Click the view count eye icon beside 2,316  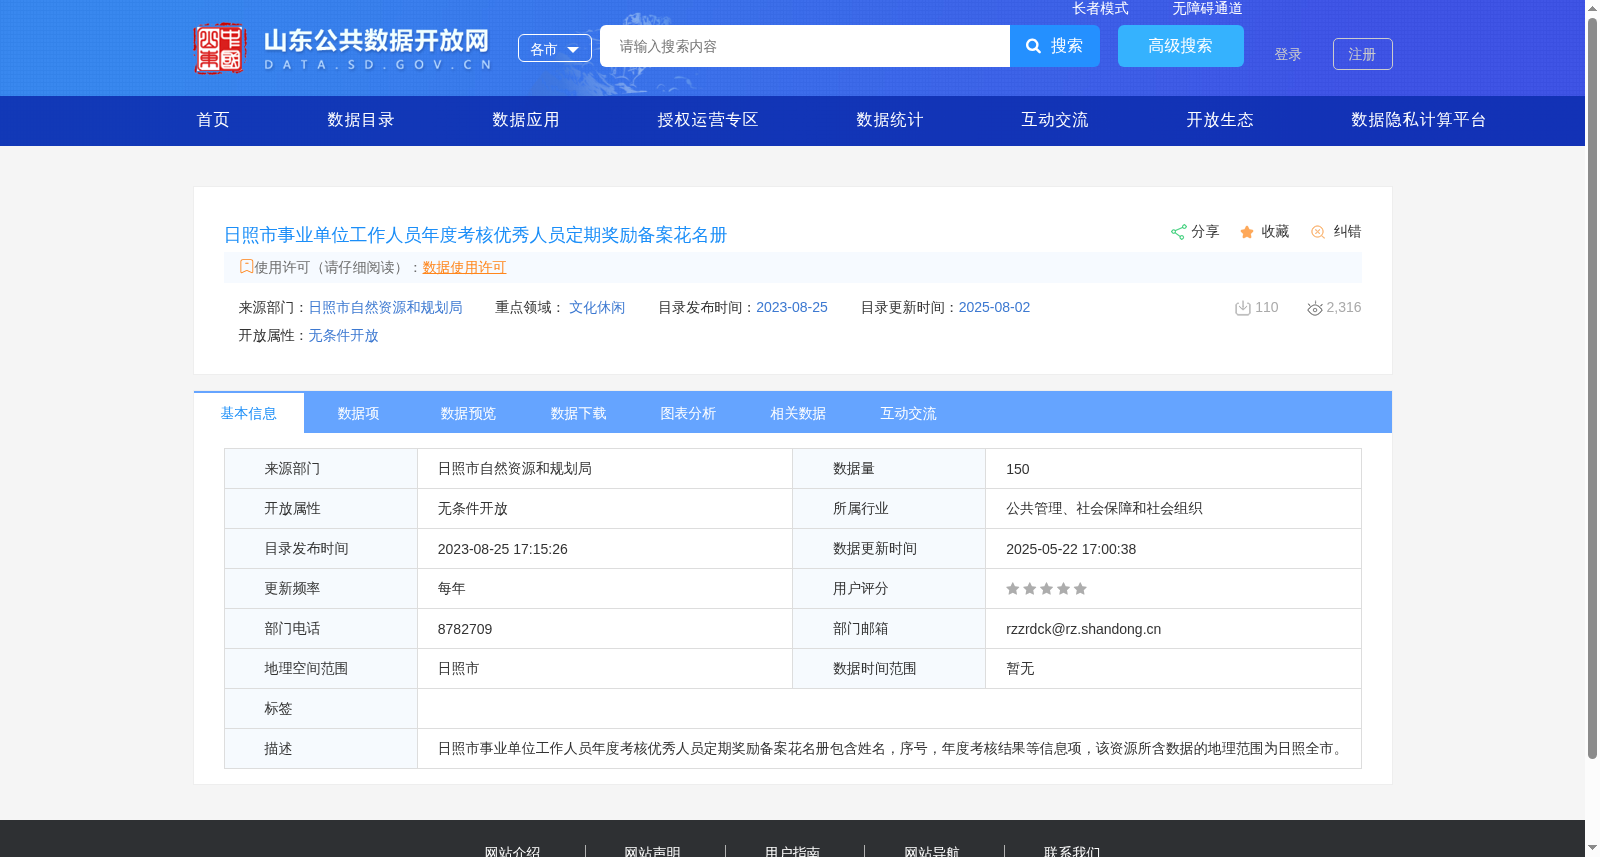click(x=1315, y=308)
